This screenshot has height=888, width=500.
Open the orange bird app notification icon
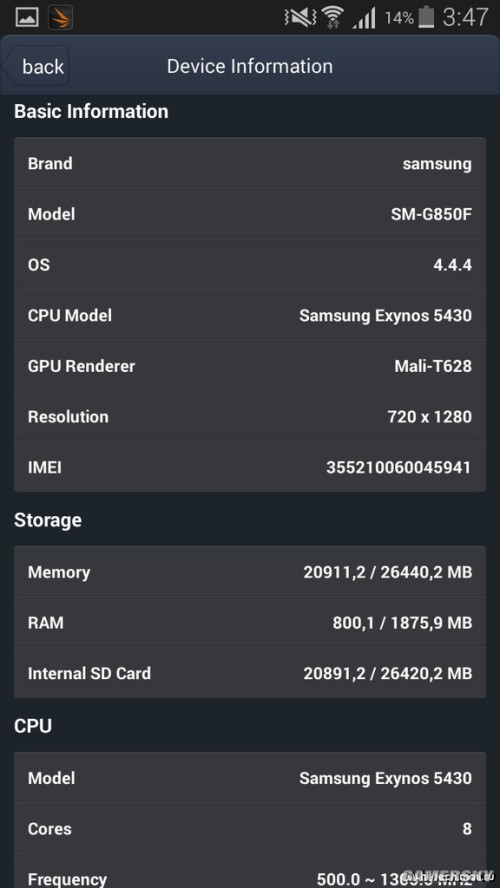click(61, 17)
